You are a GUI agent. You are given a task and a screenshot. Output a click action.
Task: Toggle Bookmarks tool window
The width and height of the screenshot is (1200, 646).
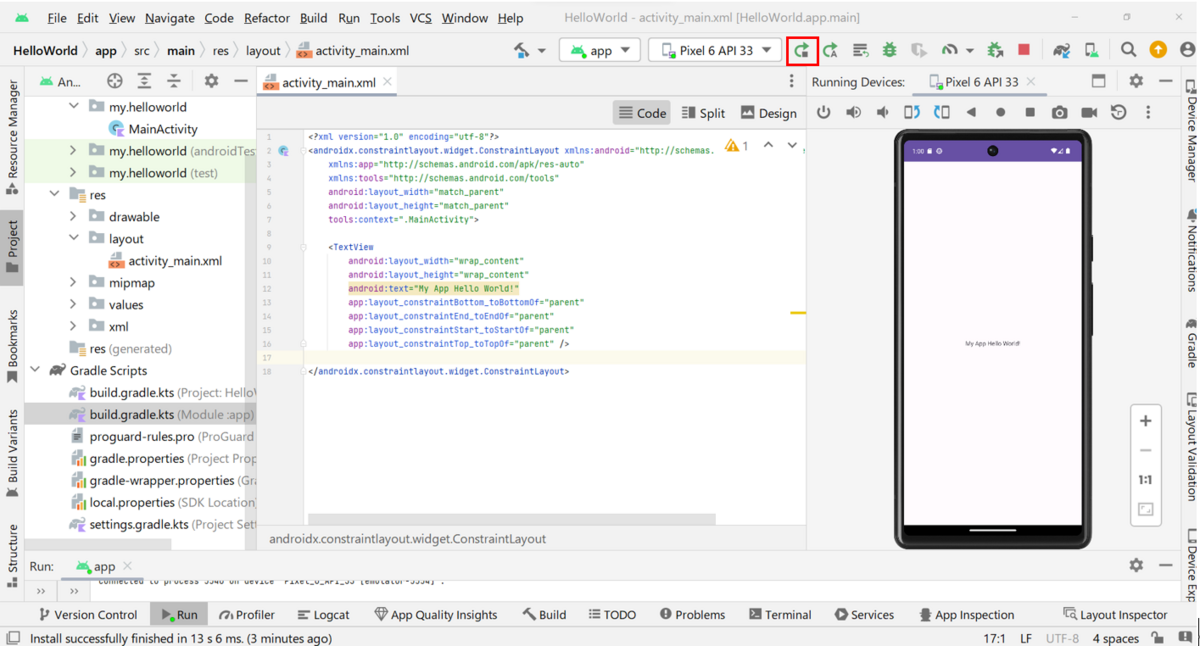coord(12,346)
